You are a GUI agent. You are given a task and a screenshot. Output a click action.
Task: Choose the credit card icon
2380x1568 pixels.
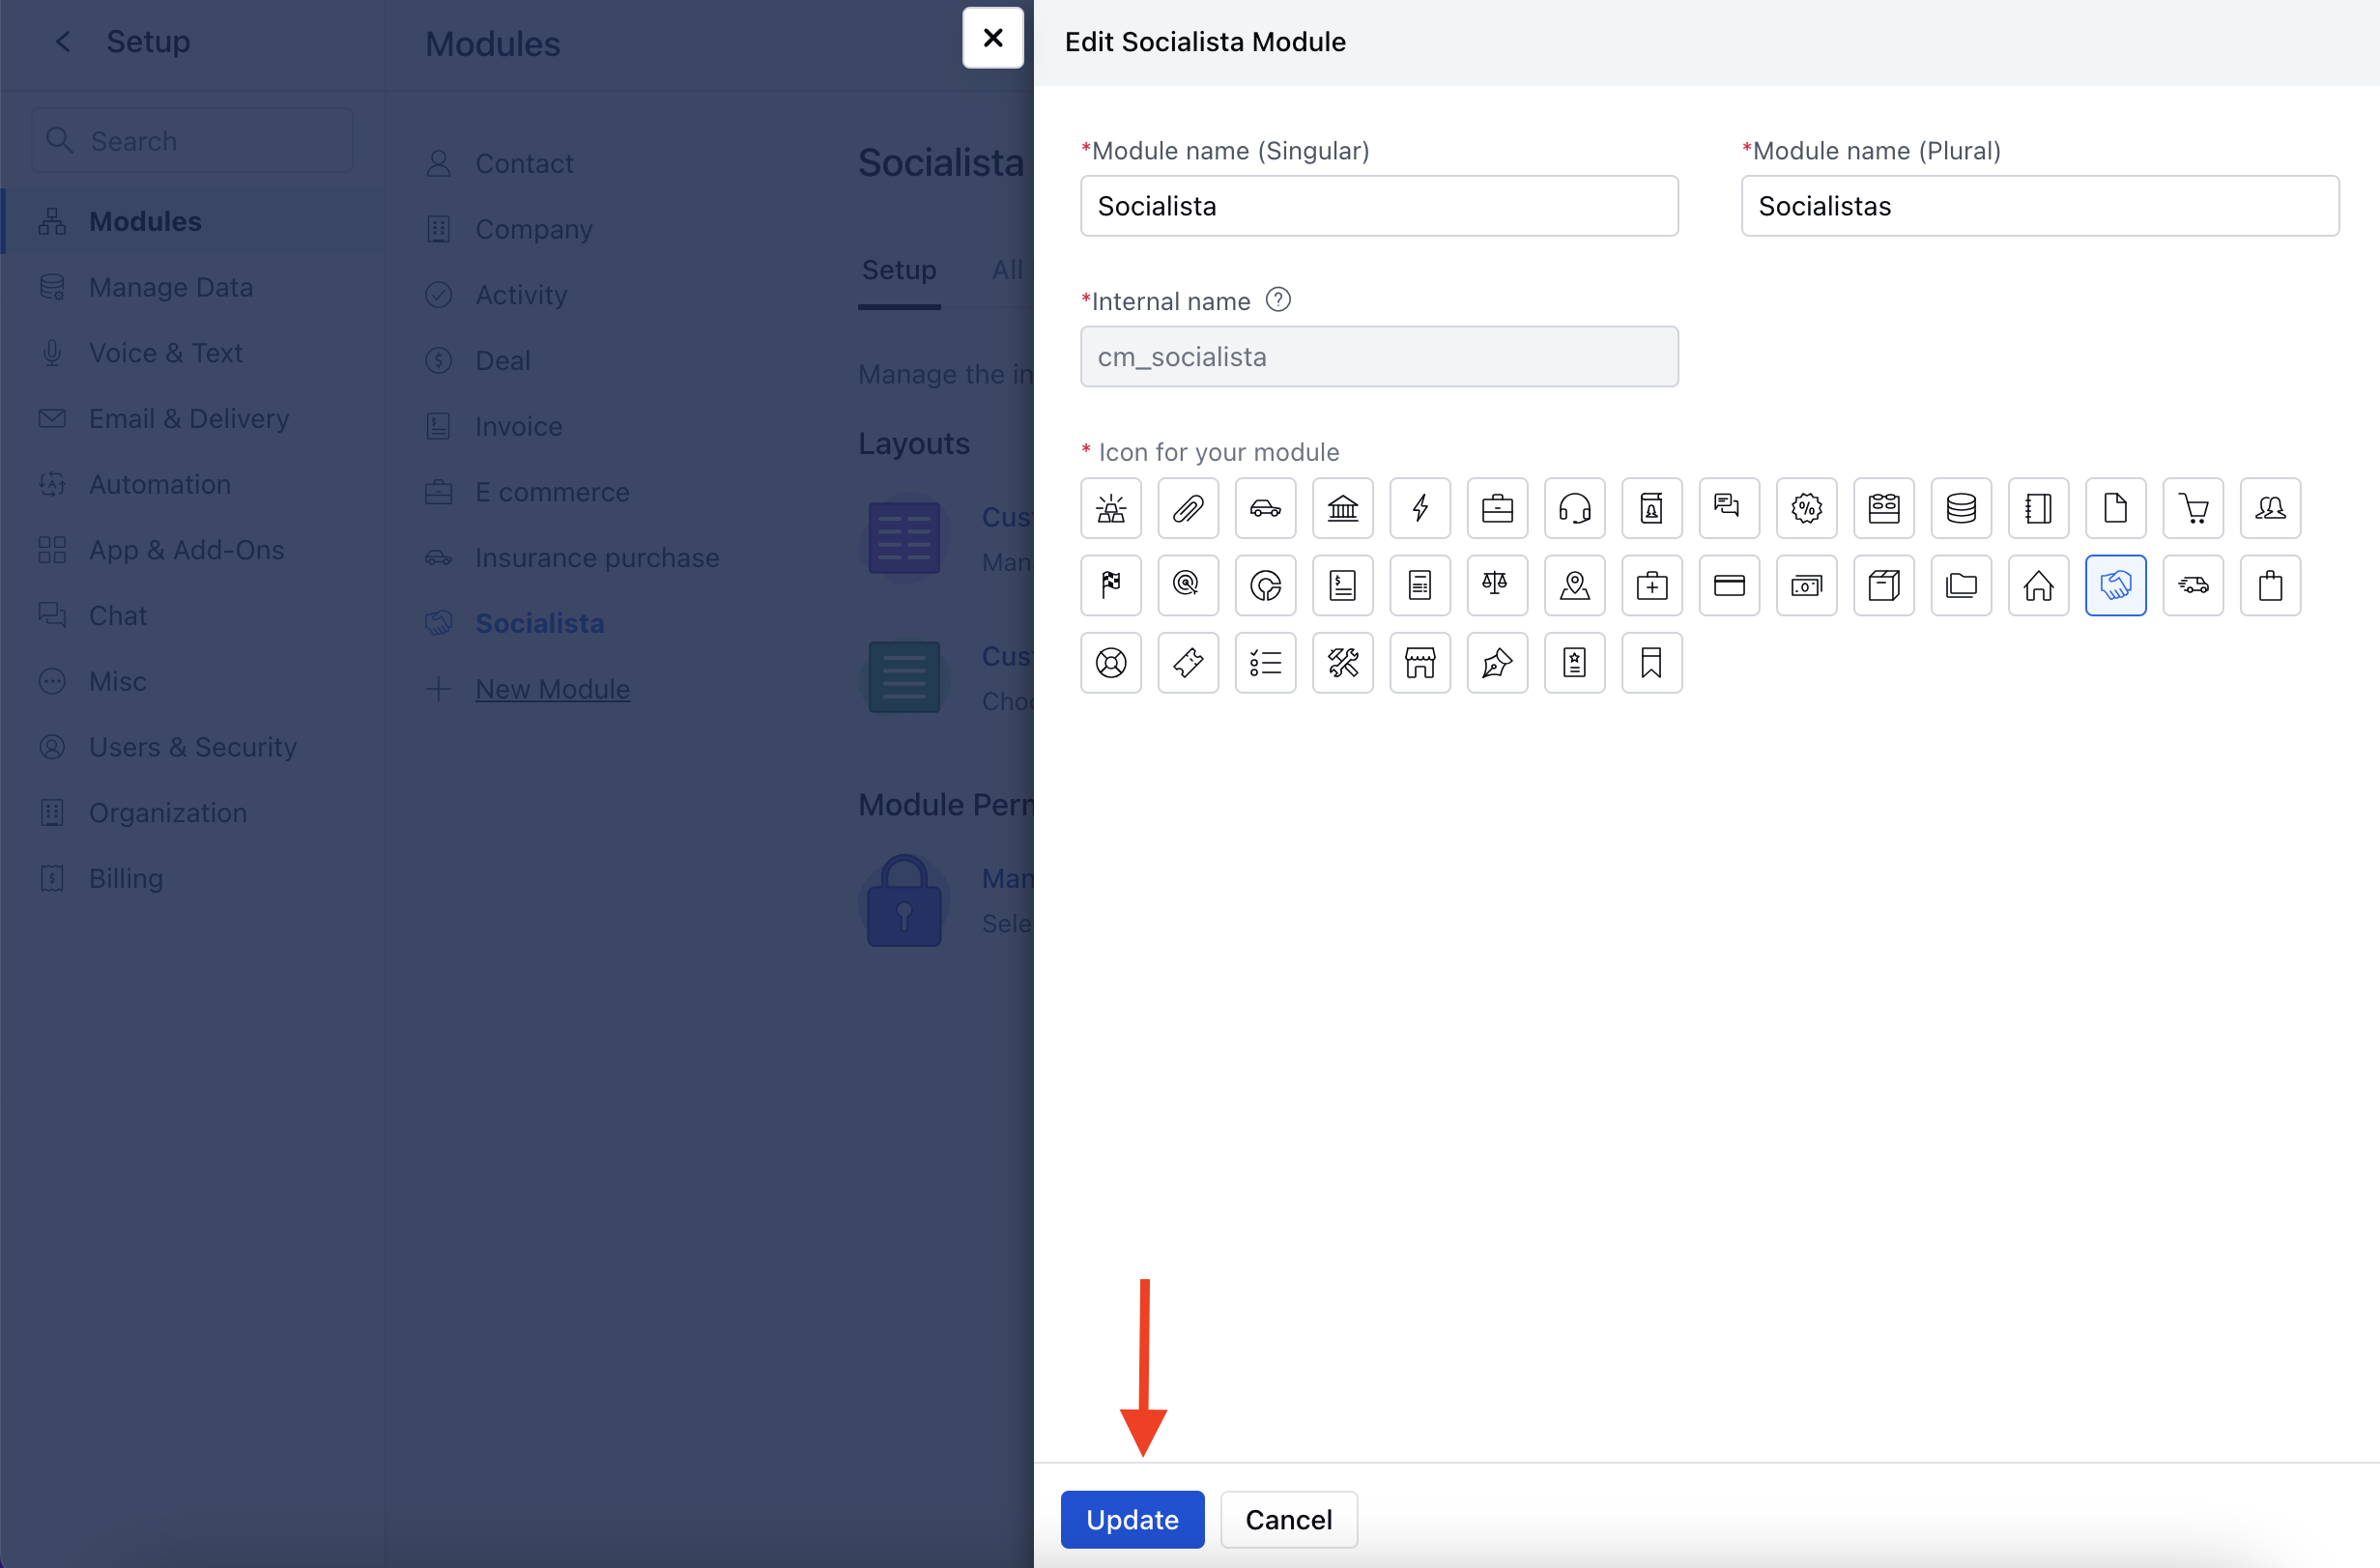1729,585
